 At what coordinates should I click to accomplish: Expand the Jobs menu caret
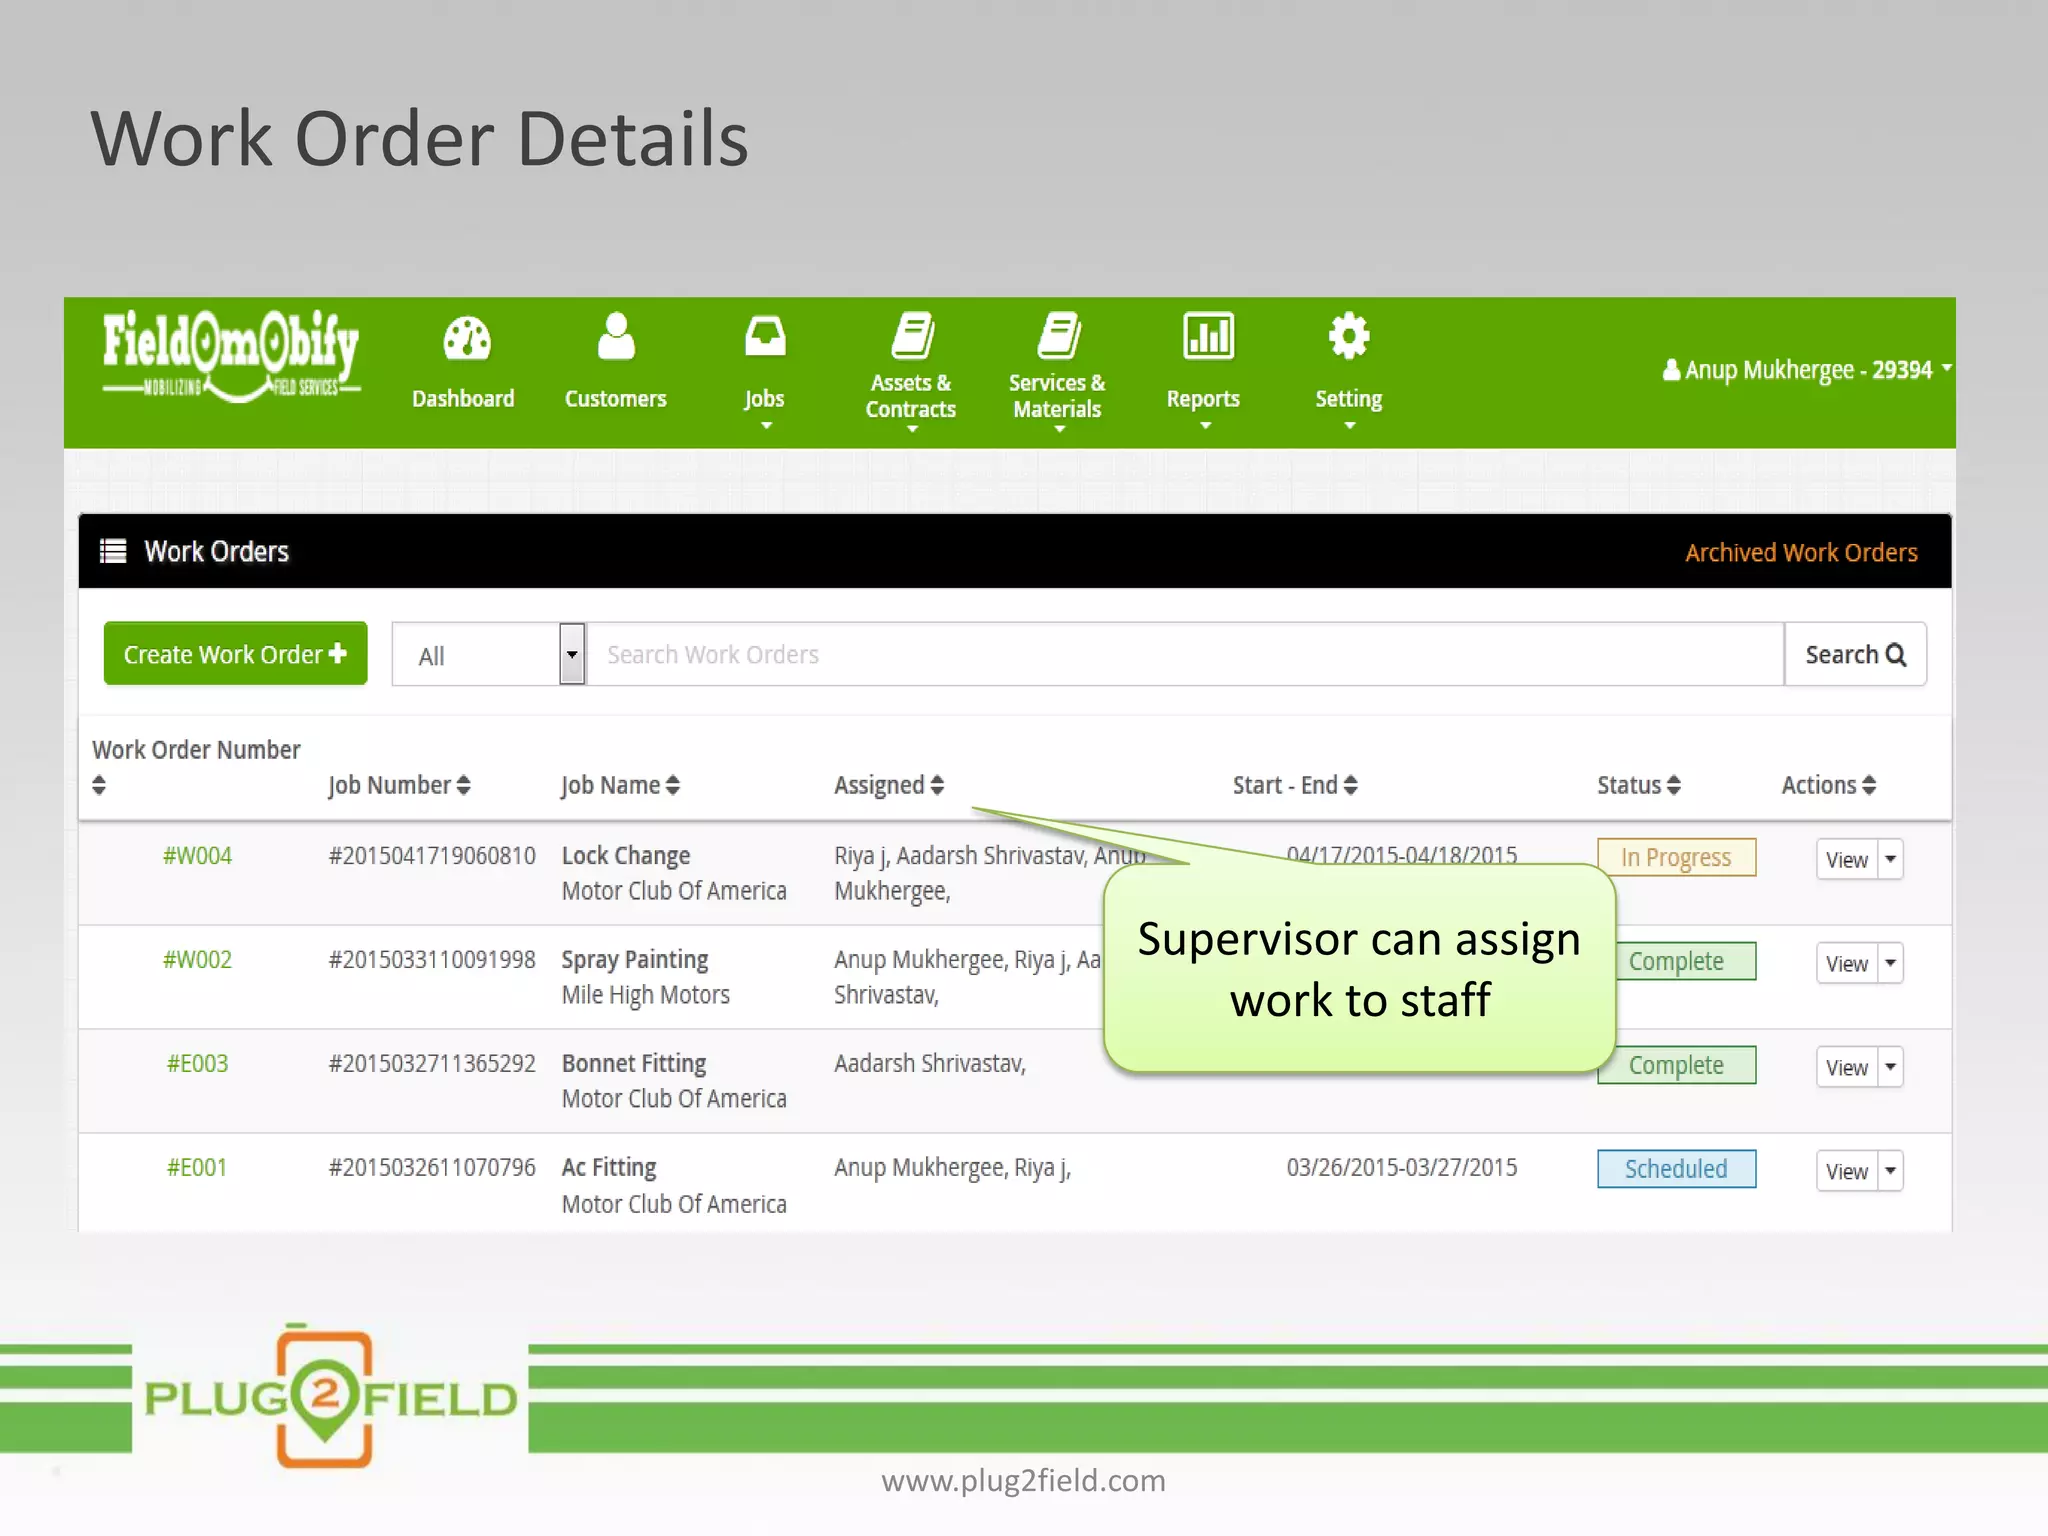(x=767, y=427)
